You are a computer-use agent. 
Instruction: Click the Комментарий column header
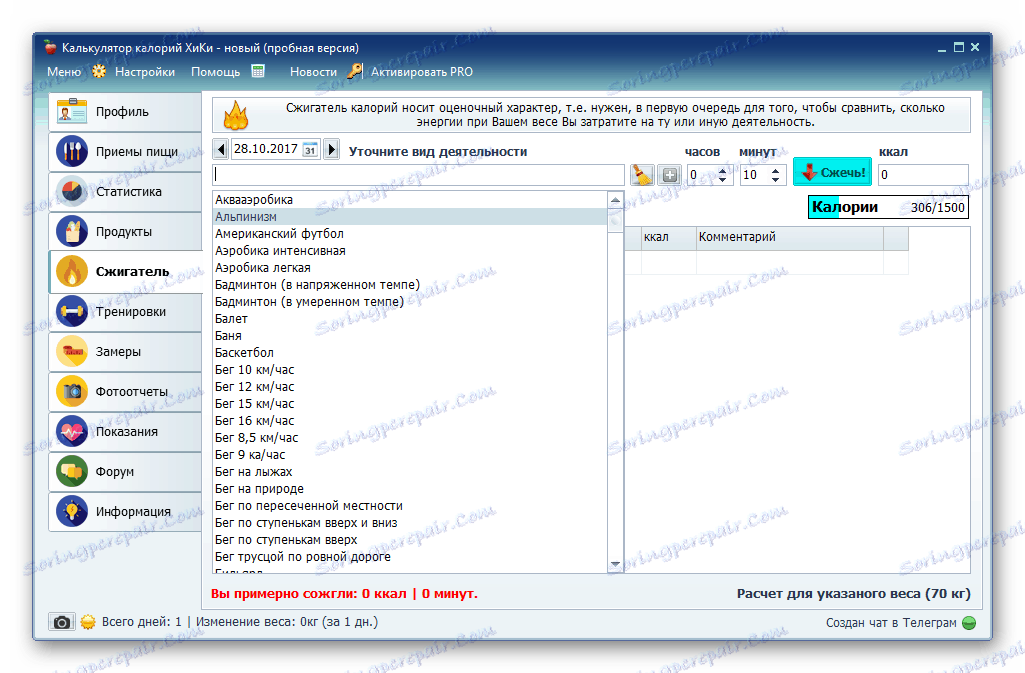tap(789, 238)
